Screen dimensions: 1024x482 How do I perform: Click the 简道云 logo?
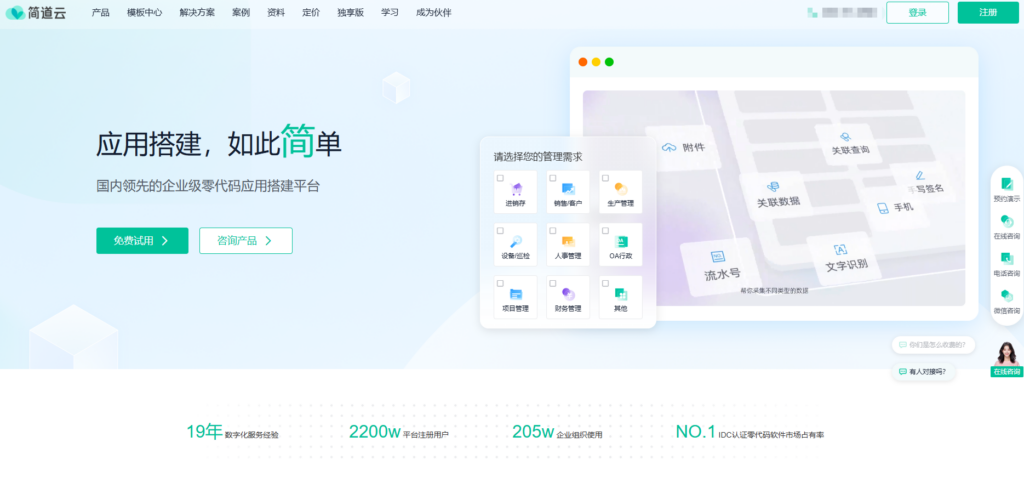point(36,12)
